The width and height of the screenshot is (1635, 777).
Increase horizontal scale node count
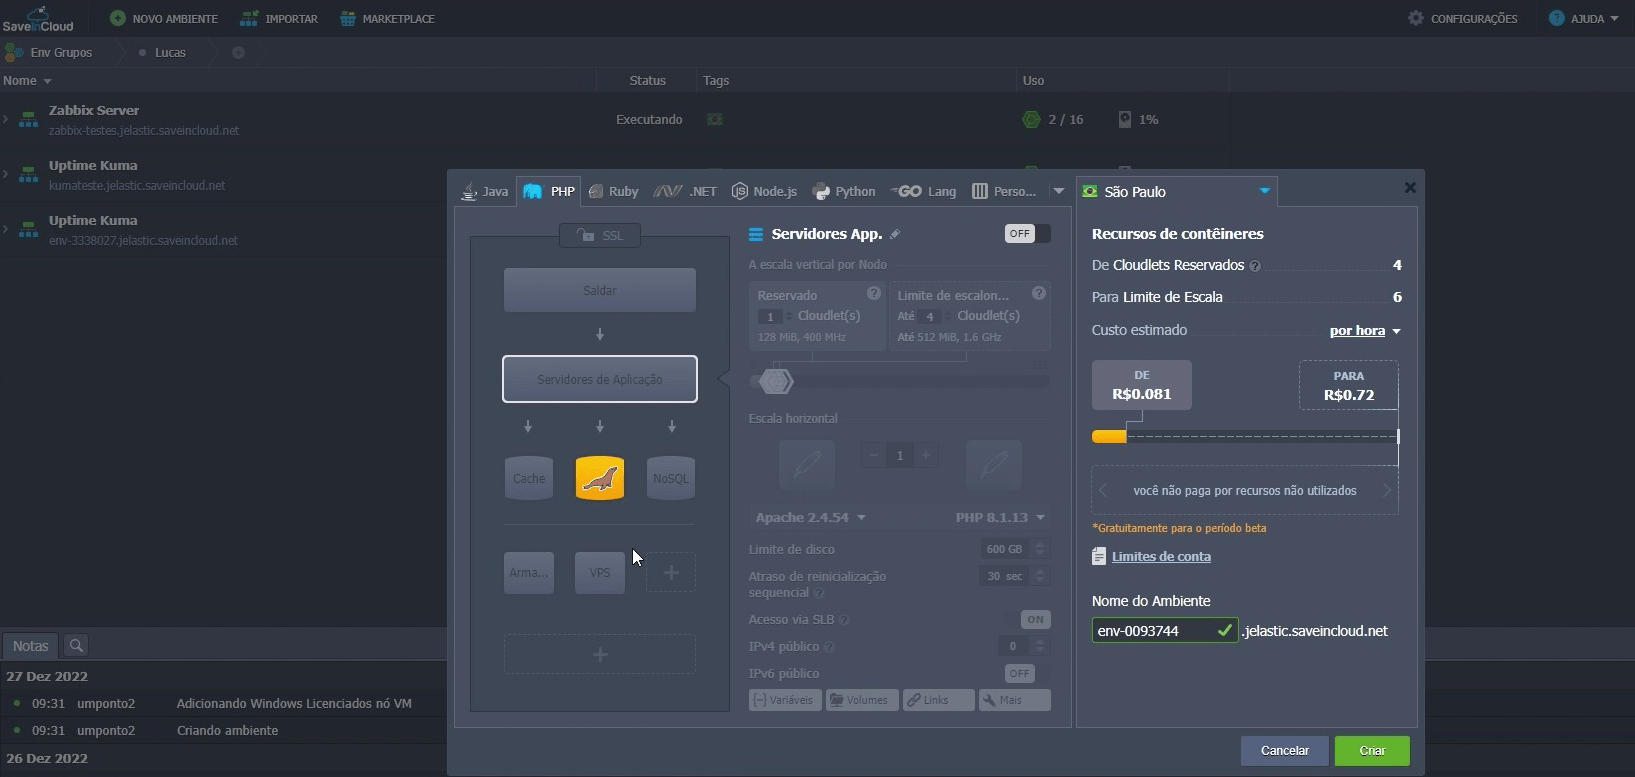click(x=926, y=455)
